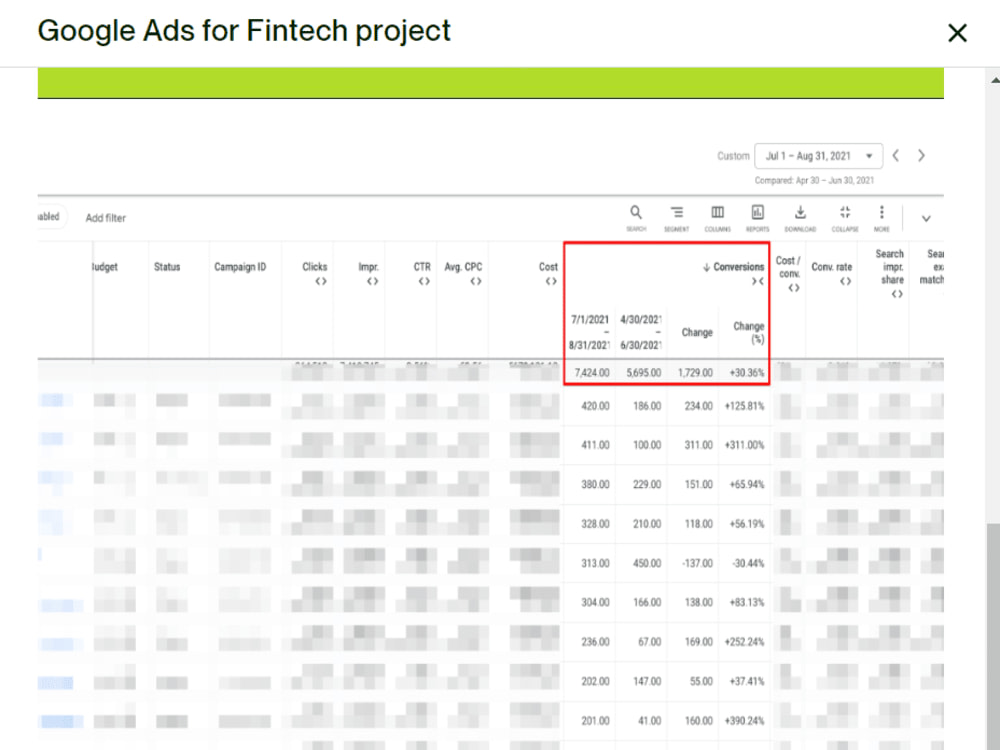Select the conversions cell 380.00
This screenshot has width=1000, height=750.
pos(595,485)
